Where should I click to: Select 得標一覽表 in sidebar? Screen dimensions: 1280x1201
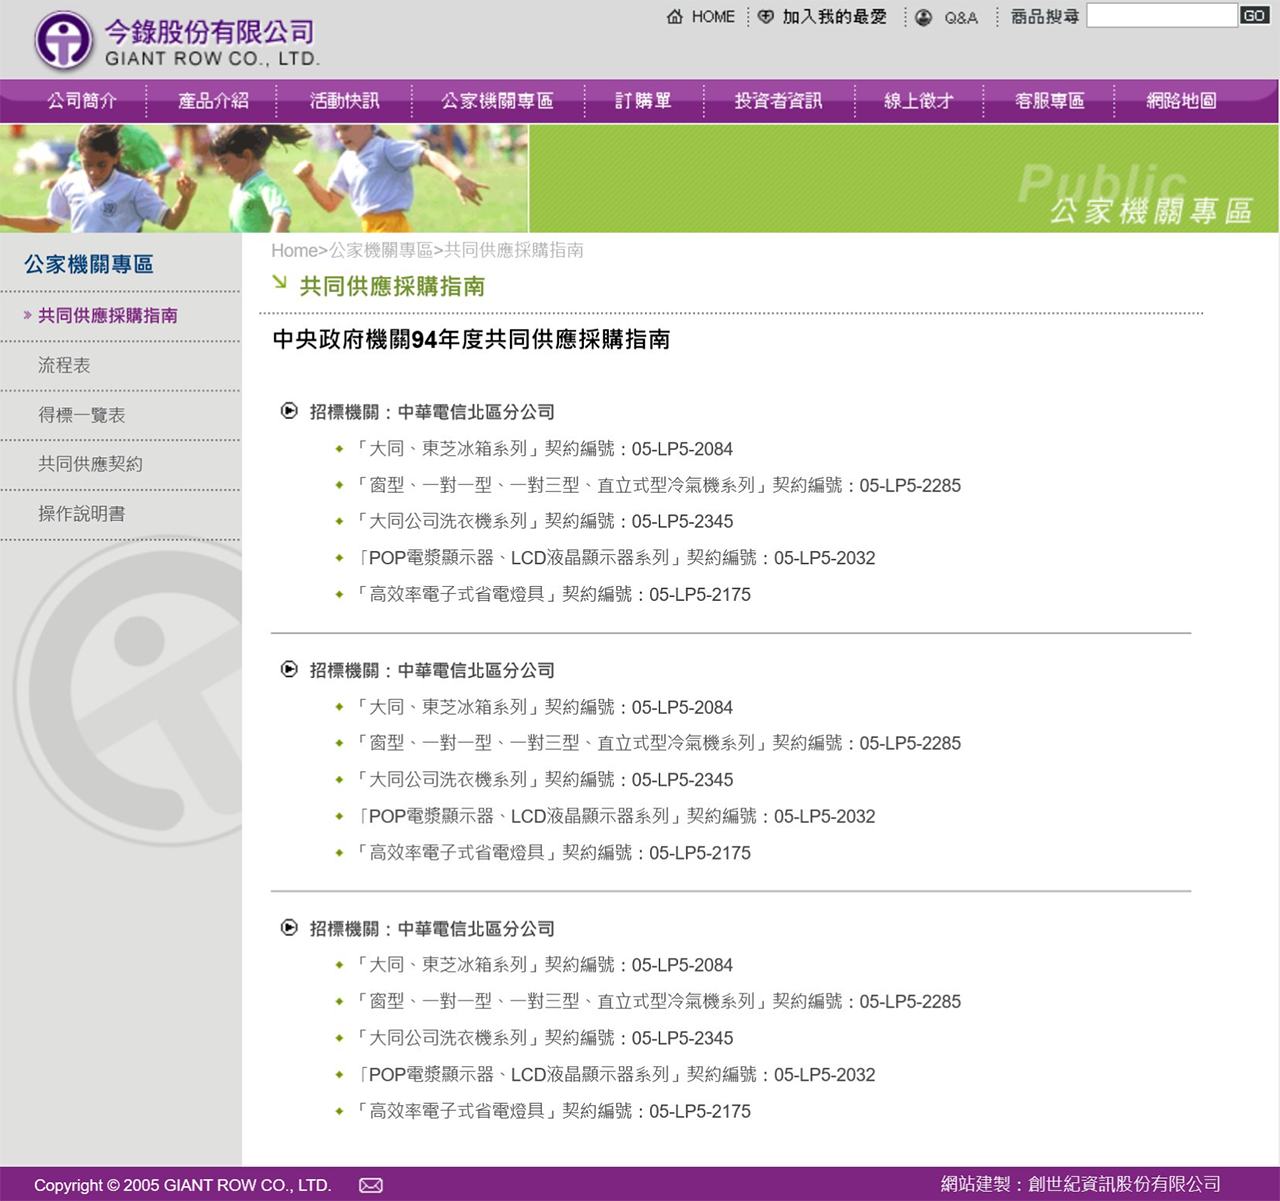point(82,415)
